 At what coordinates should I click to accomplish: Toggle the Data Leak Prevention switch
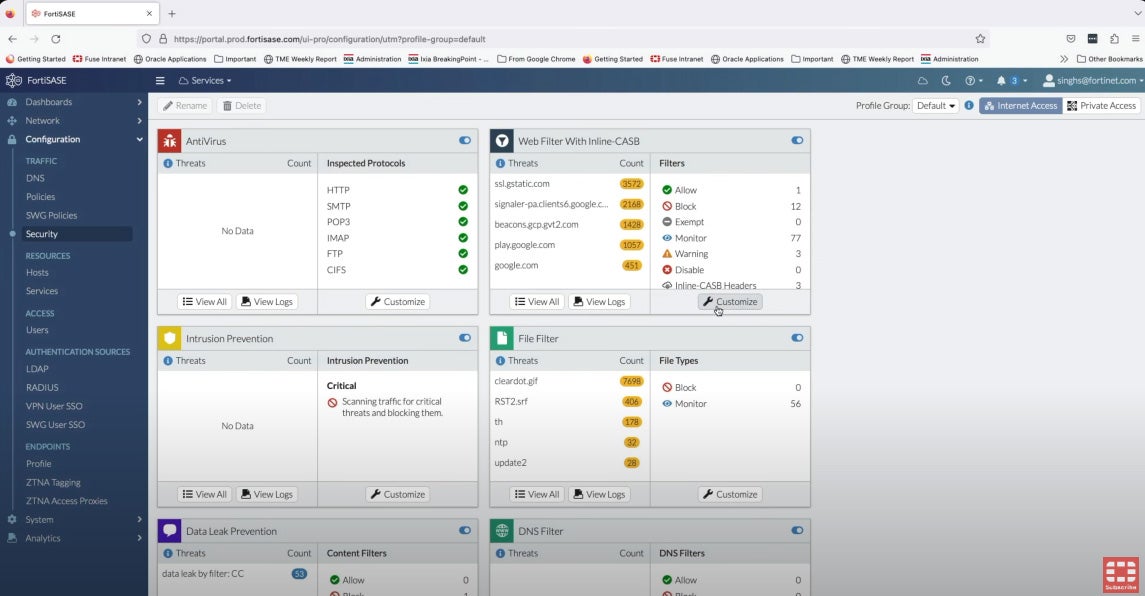click(x=464, y=530)
